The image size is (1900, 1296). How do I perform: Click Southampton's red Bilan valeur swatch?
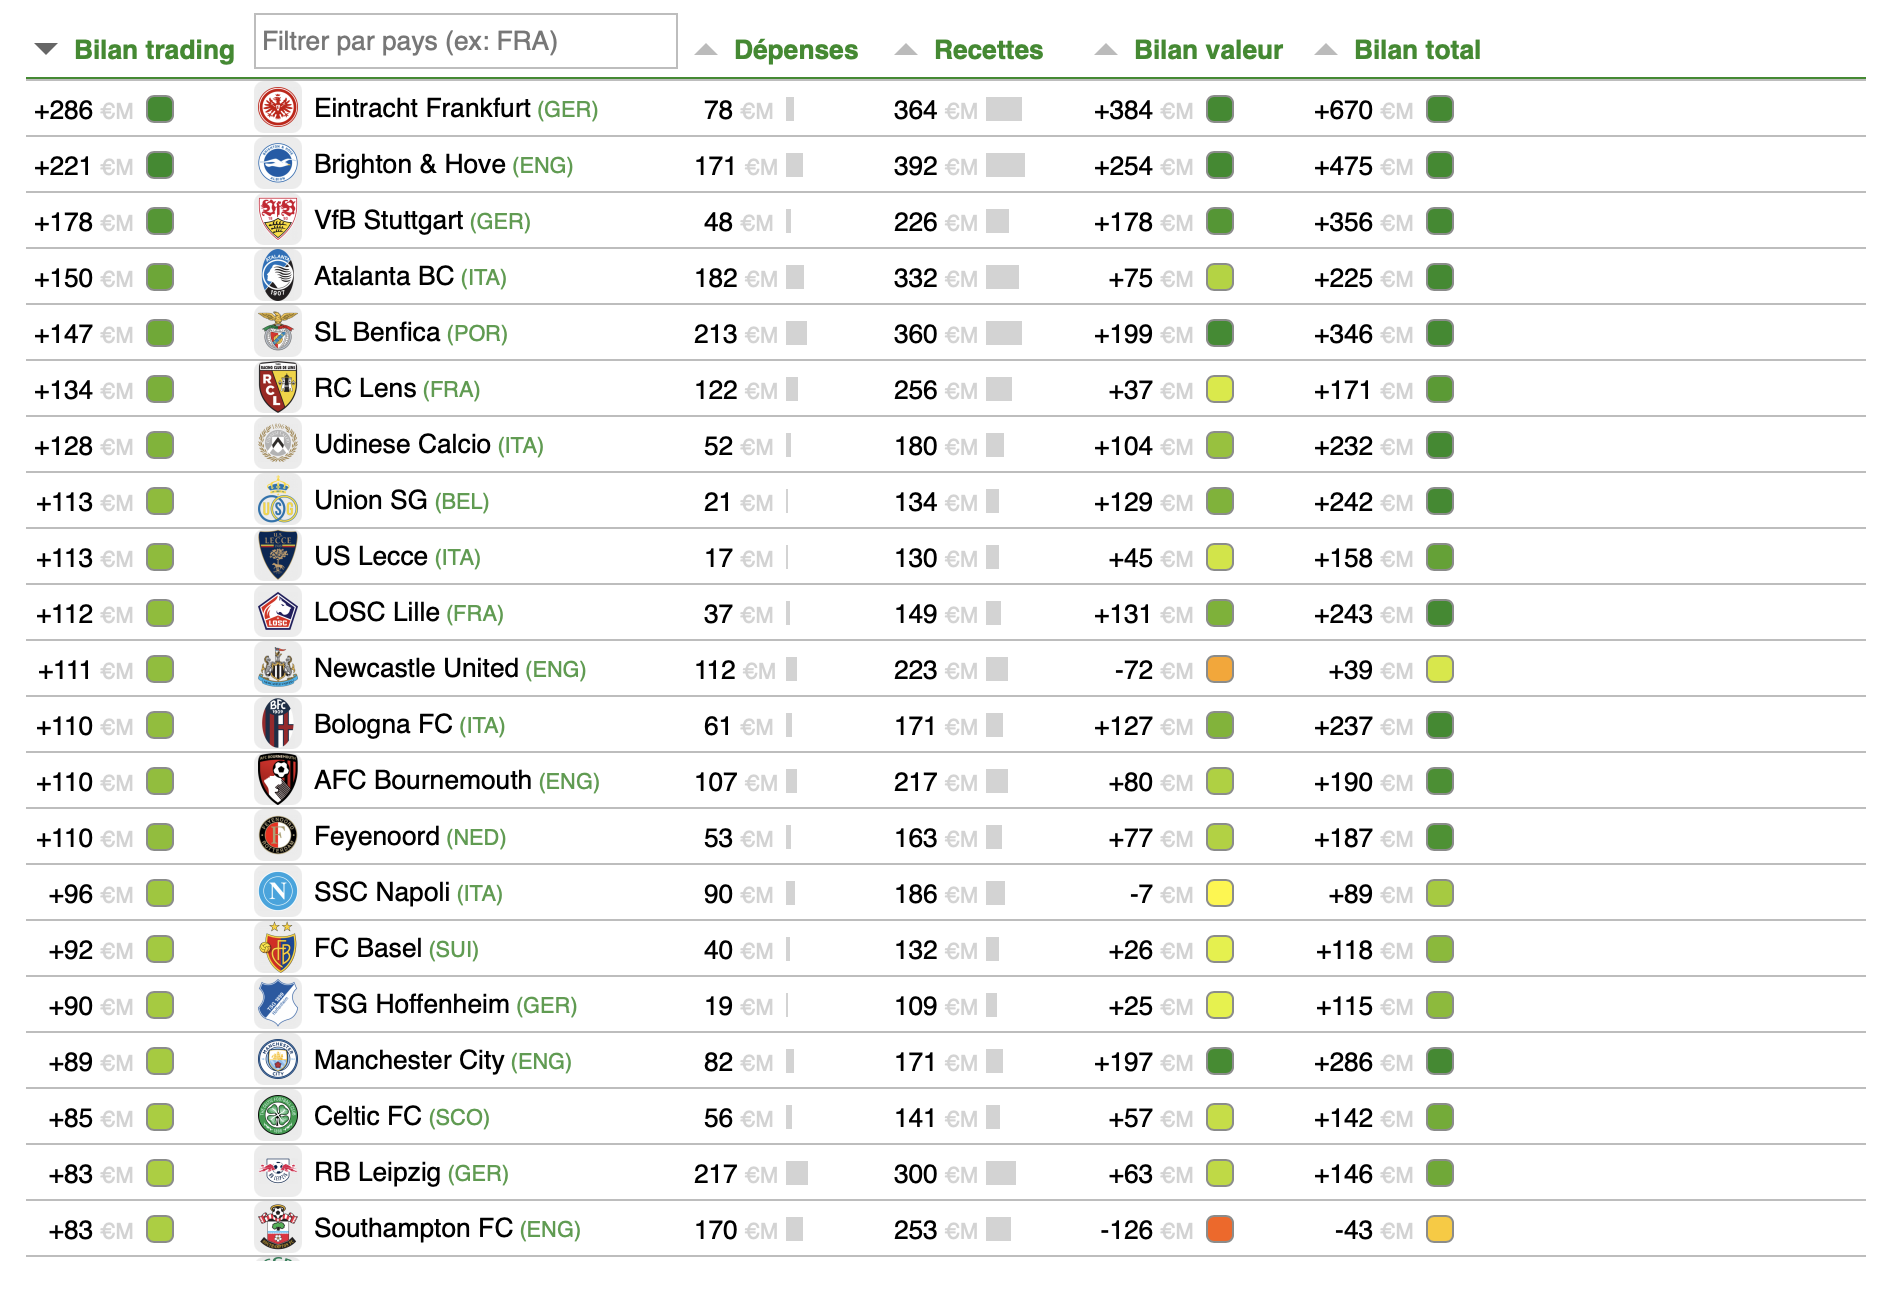(x=1220, y=1229)
